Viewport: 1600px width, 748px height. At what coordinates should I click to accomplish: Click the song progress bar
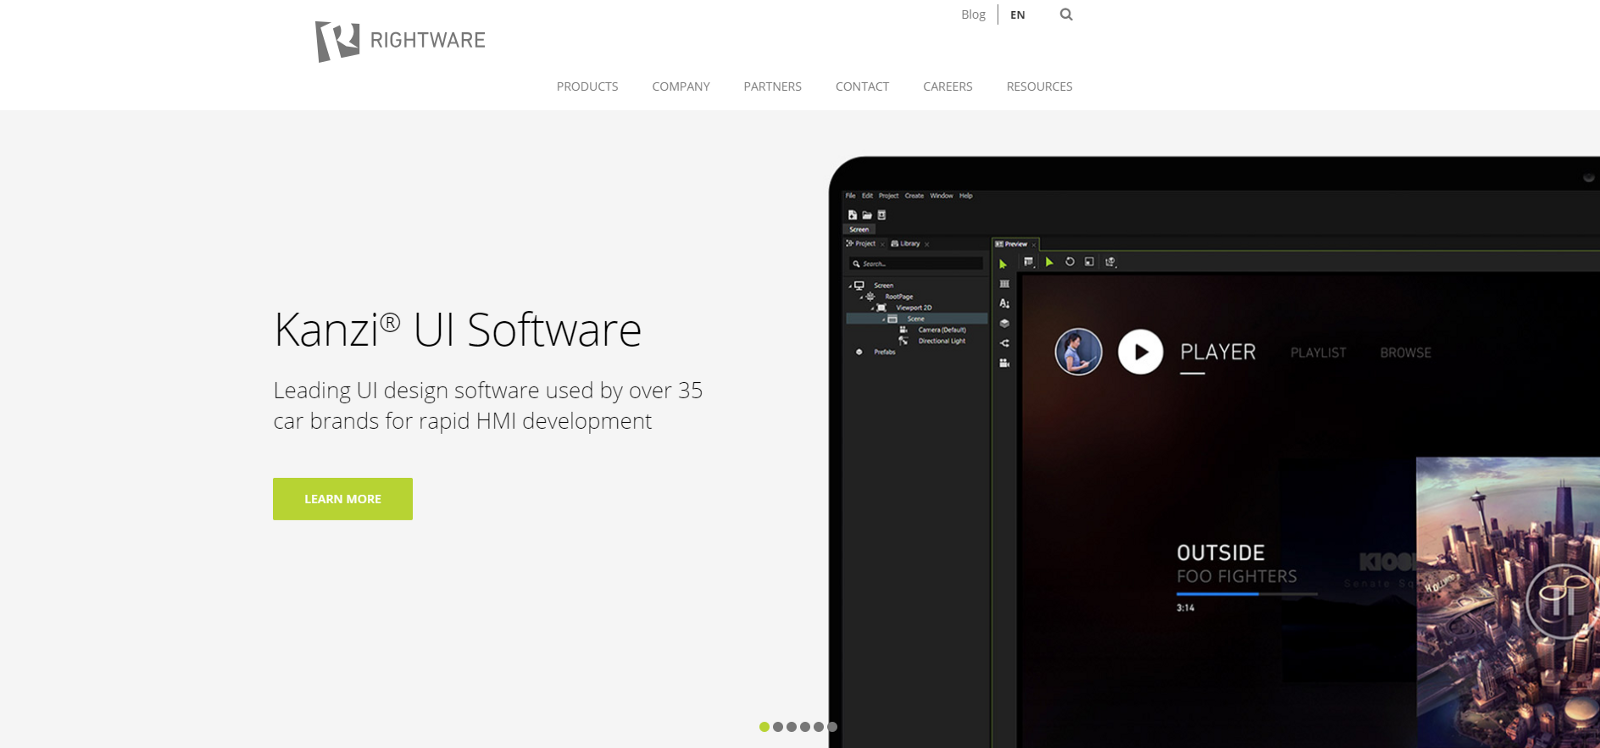coord(1247,594)
